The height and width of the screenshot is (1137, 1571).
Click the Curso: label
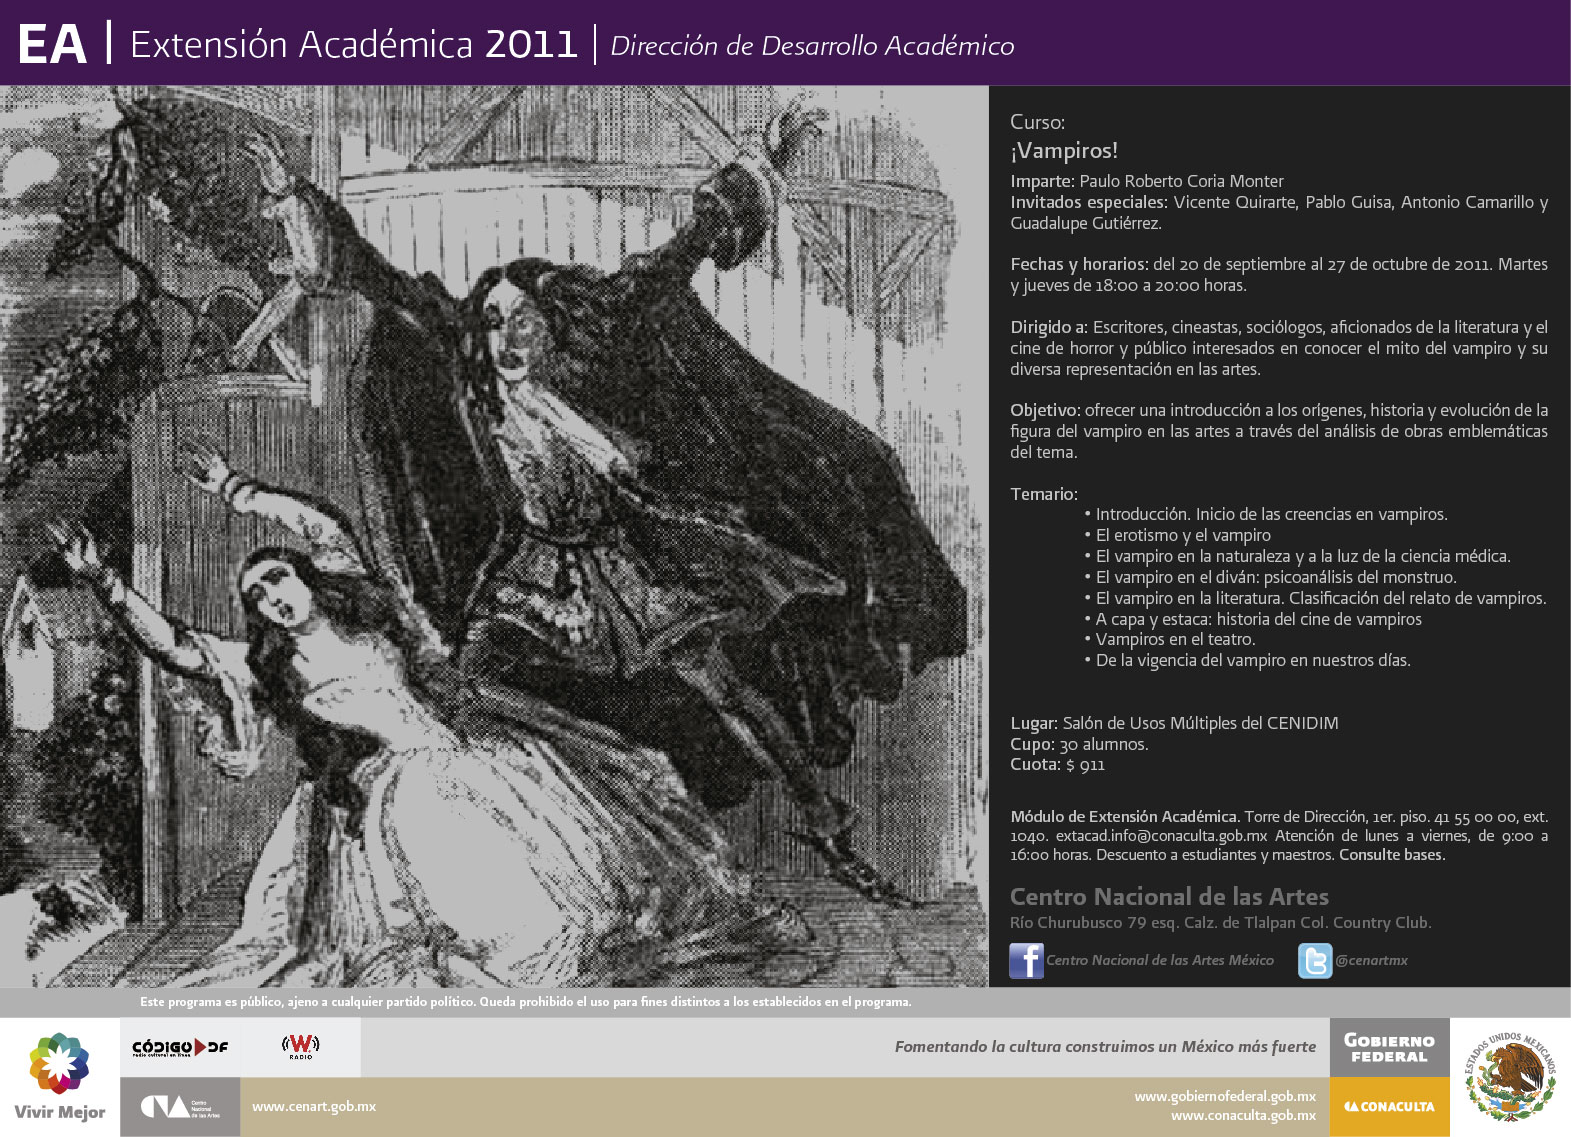point(1037,122)
